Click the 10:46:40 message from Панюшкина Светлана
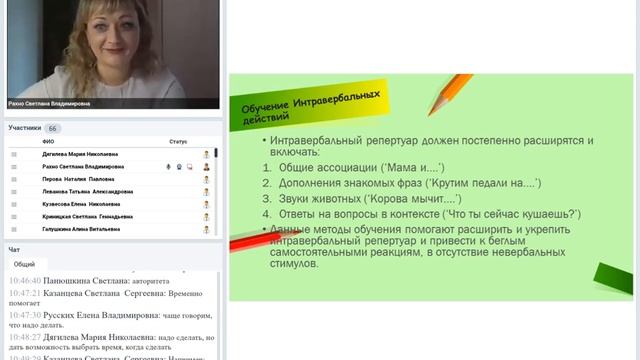640x360 pixels. [x=89, y=281]
